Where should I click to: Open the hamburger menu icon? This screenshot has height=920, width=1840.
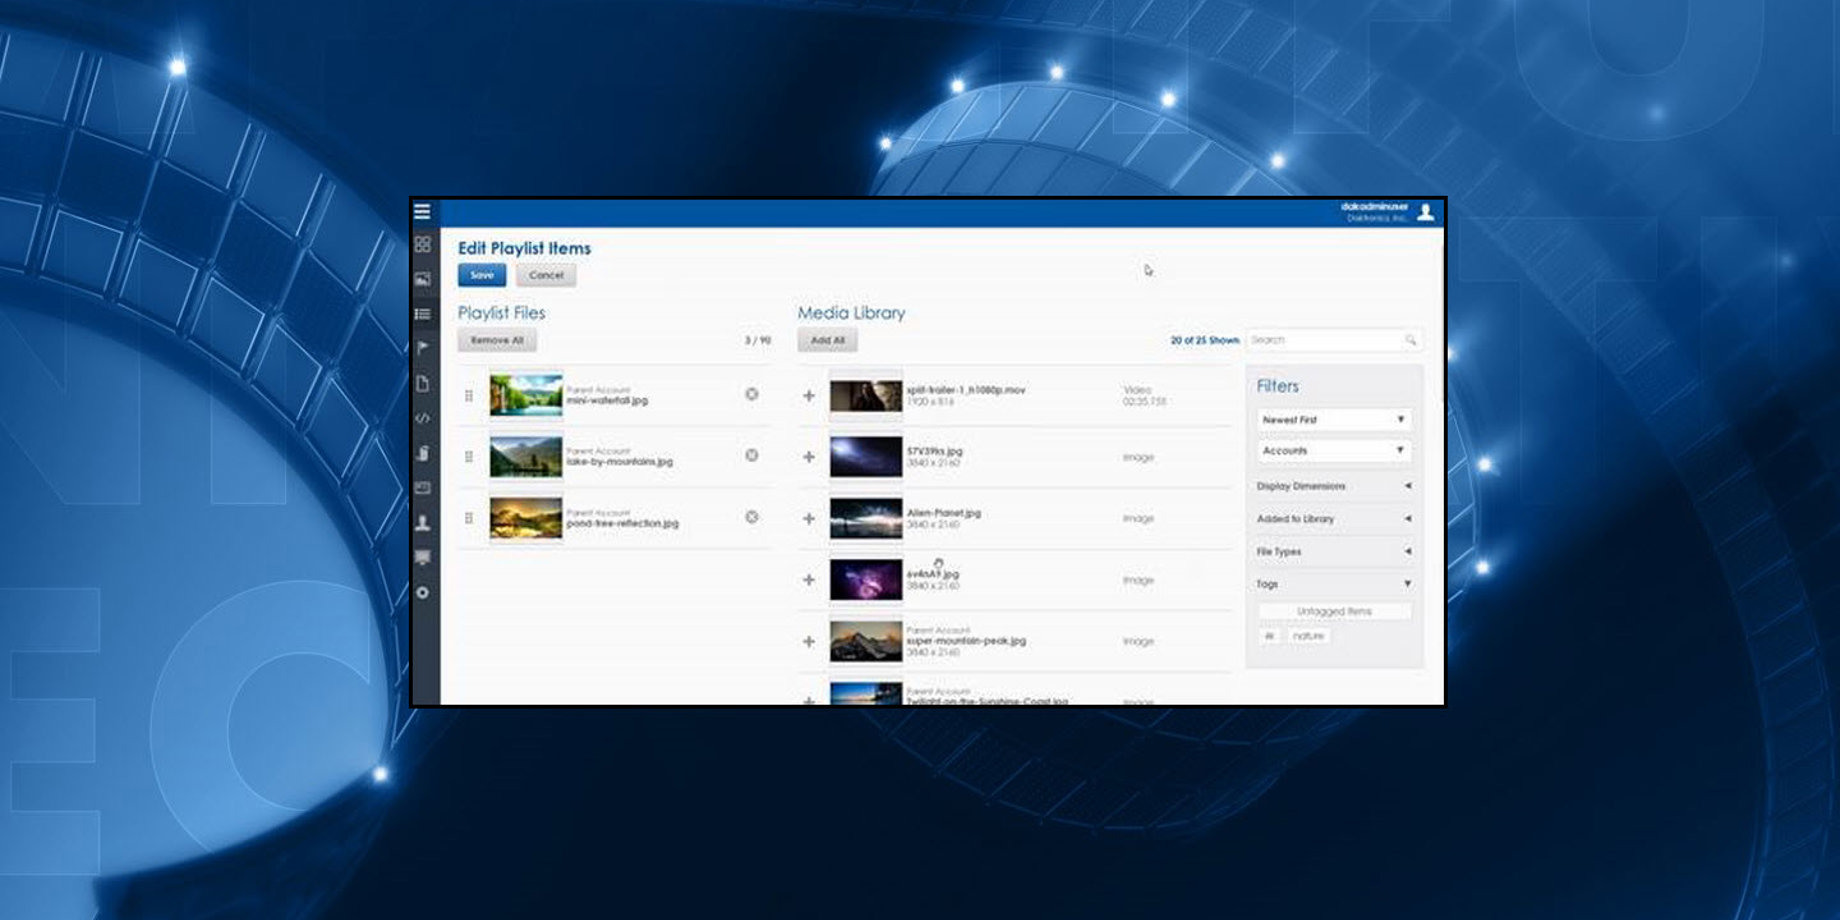(422, 212)
